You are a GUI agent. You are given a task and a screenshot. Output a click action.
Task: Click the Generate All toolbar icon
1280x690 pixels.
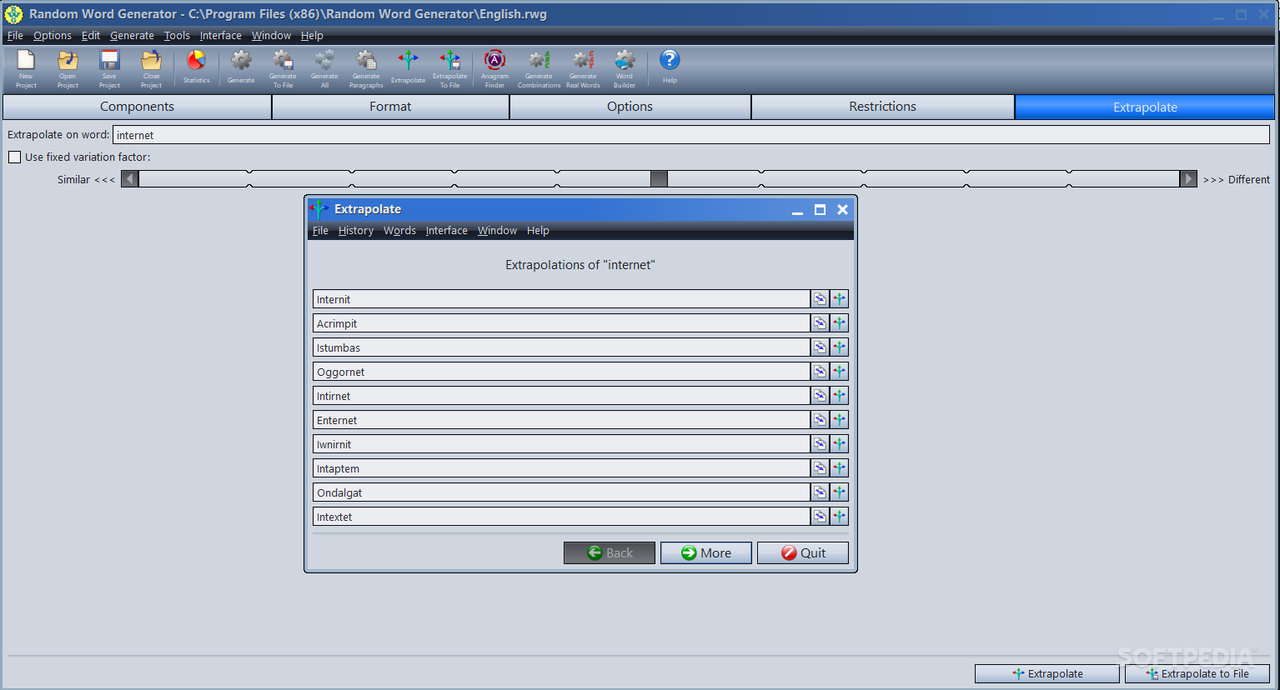tap(324, 68)
